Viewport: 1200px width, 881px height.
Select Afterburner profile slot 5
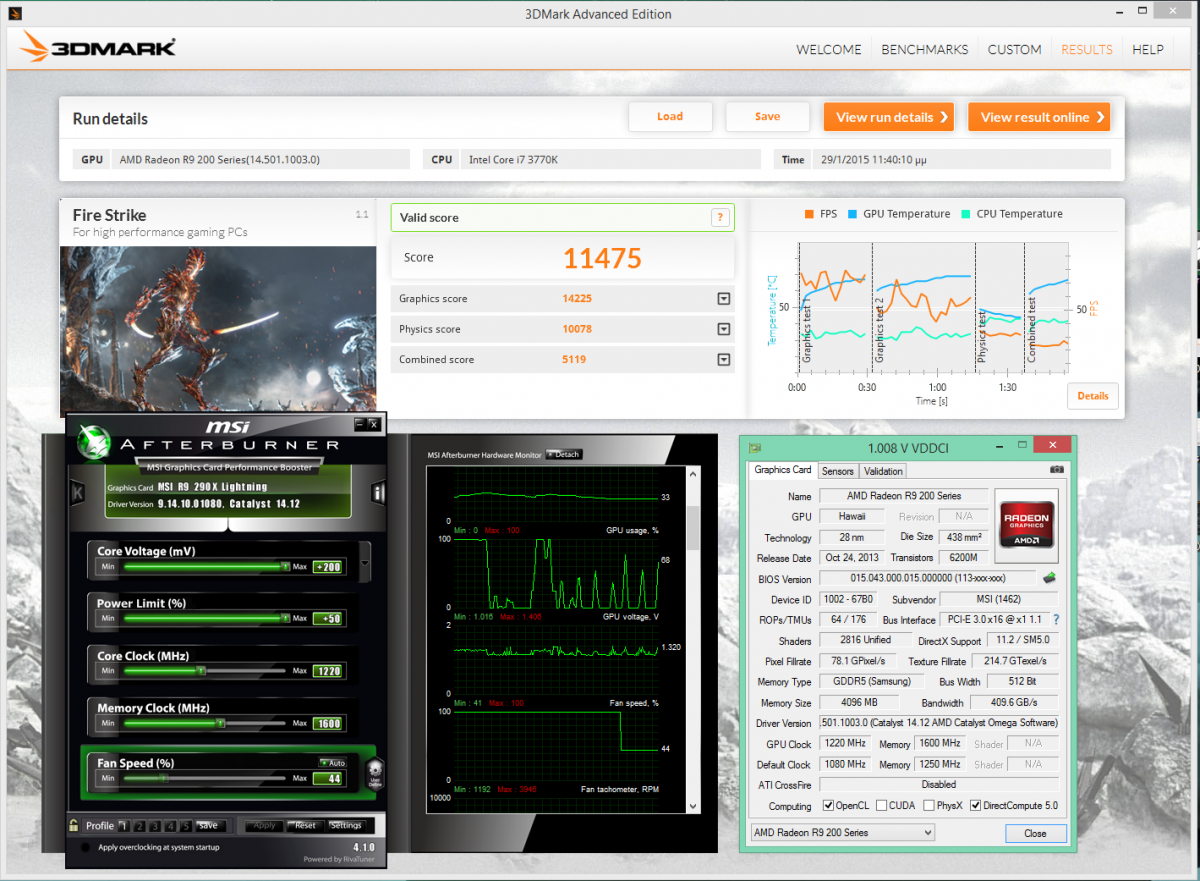point(186,826)
